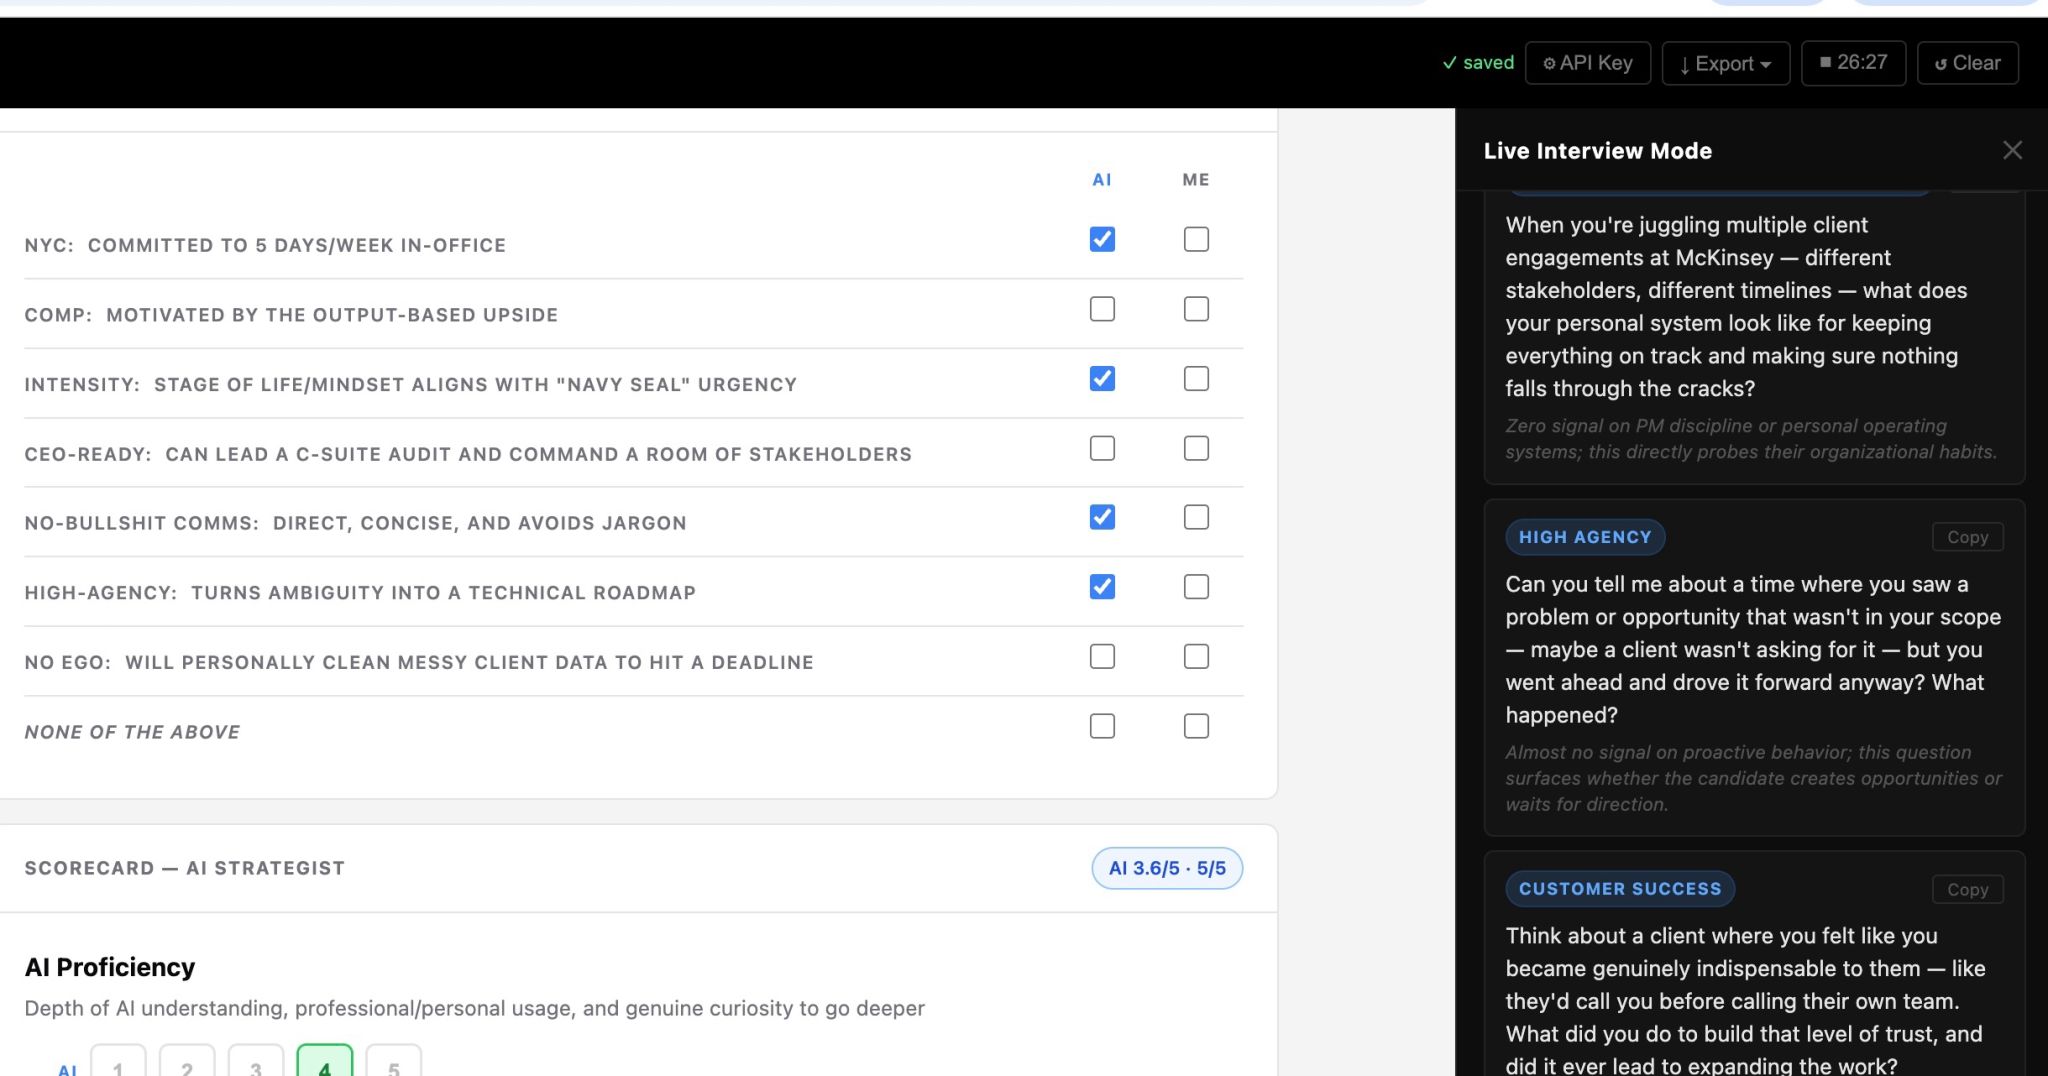Check the ME box for NYC 5 days in-office
The height and width of the screenshot is (1076, 2048).
tap(1195, 239)
